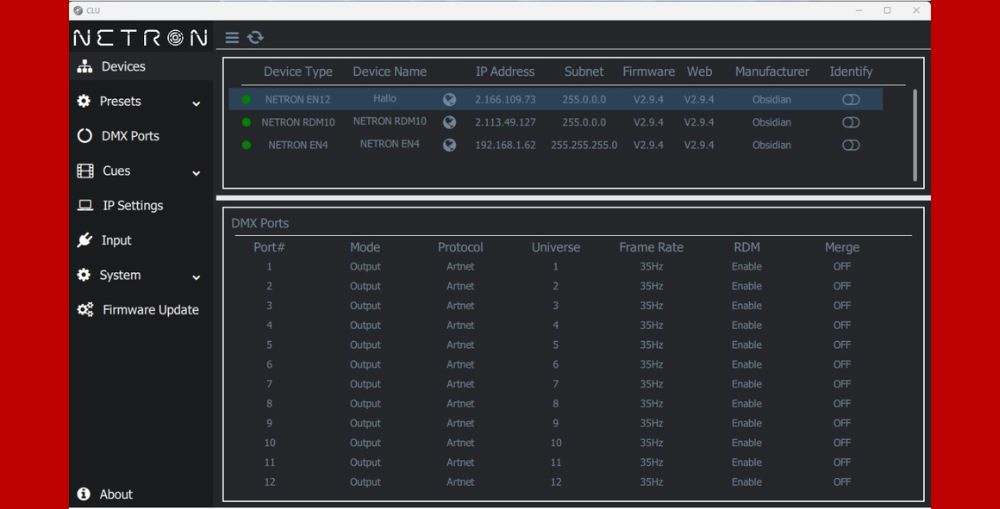Image resolution: width=1000 pixels, height=509 pixels.
Task: Open the About section
Action: point(116,494)
